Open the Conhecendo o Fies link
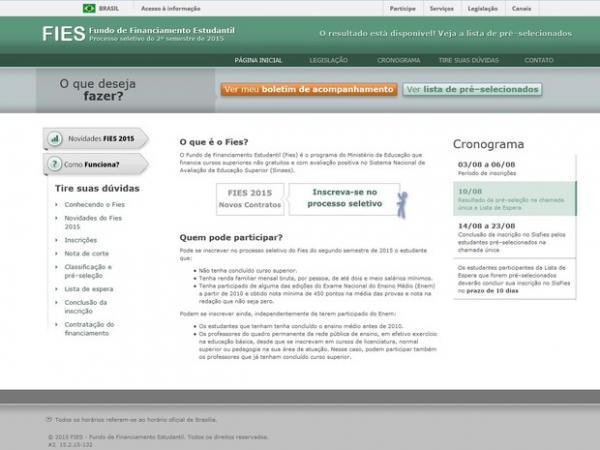 click(95, 204)
